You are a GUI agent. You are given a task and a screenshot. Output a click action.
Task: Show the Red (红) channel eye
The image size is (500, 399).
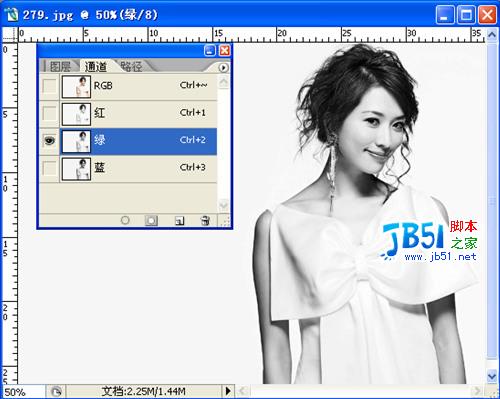50,114
